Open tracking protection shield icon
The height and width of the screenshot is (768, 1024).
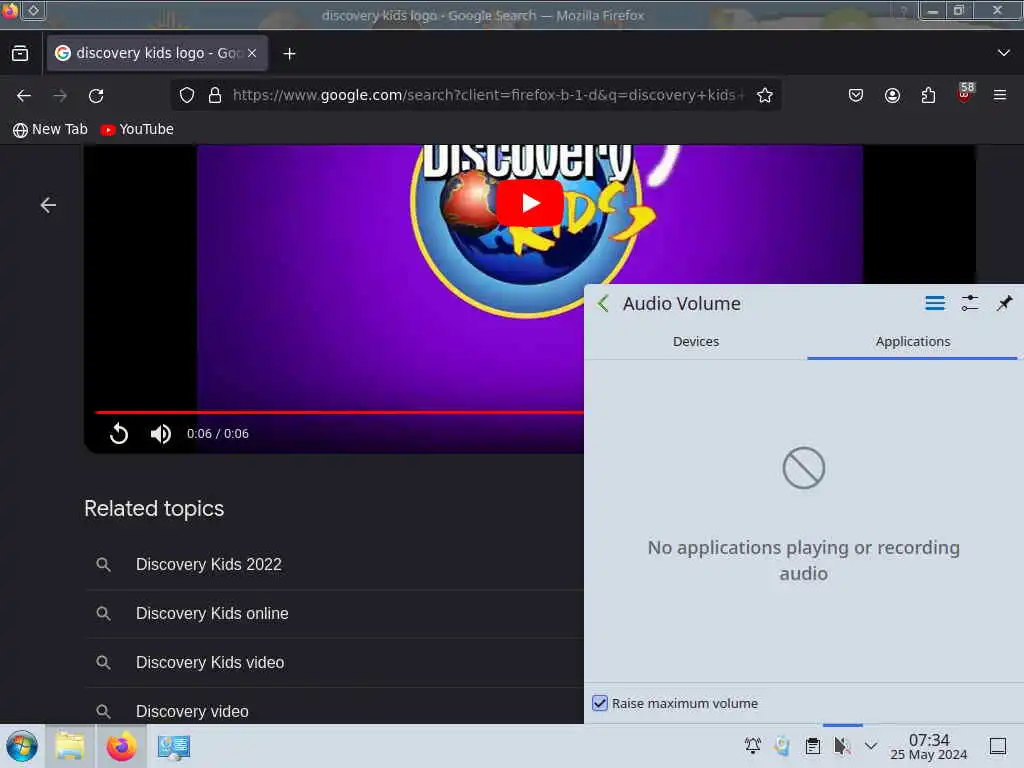coord(187,95)
